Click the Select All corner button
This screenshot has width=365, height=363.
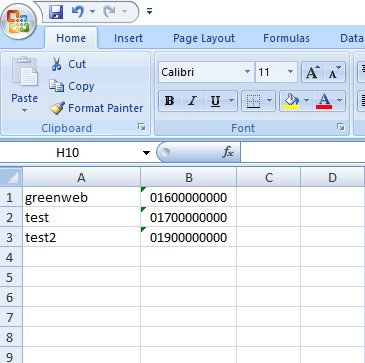coord(11,177)
